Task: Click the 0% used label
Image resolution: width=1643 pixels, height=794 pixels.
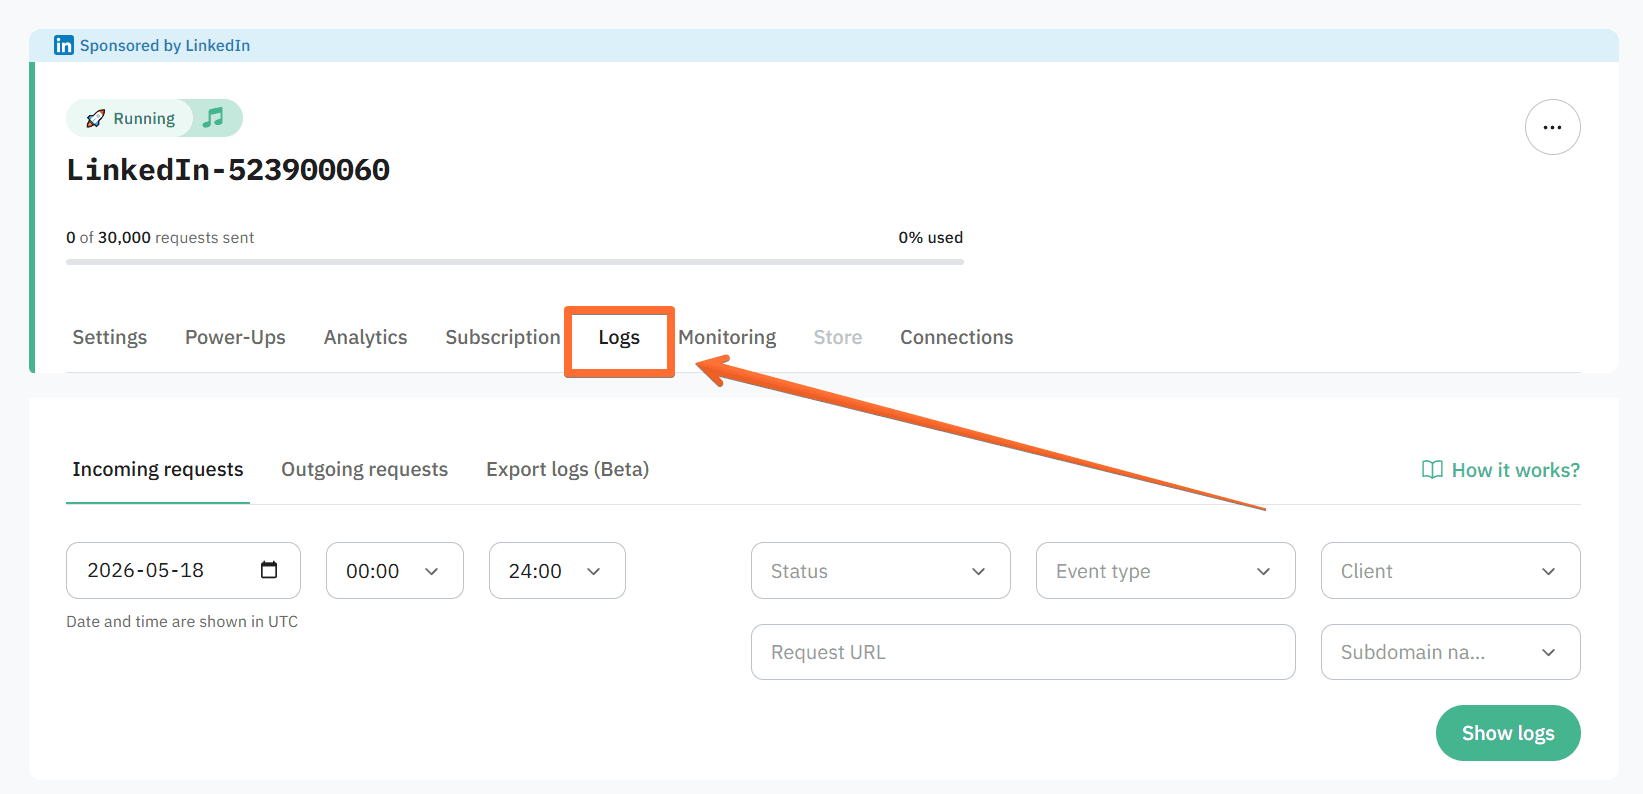Action: [930, 237]
